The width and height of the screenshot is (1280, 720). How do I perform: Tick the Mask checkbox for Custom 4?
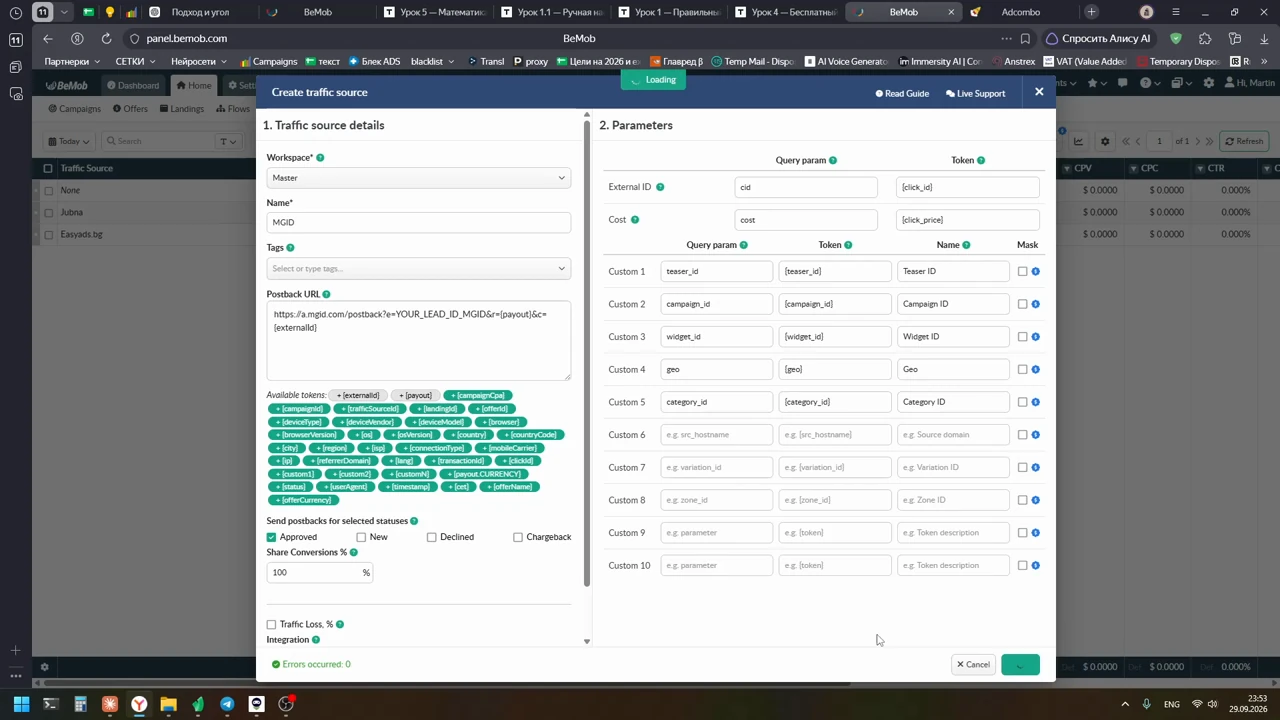(1022, 369)
